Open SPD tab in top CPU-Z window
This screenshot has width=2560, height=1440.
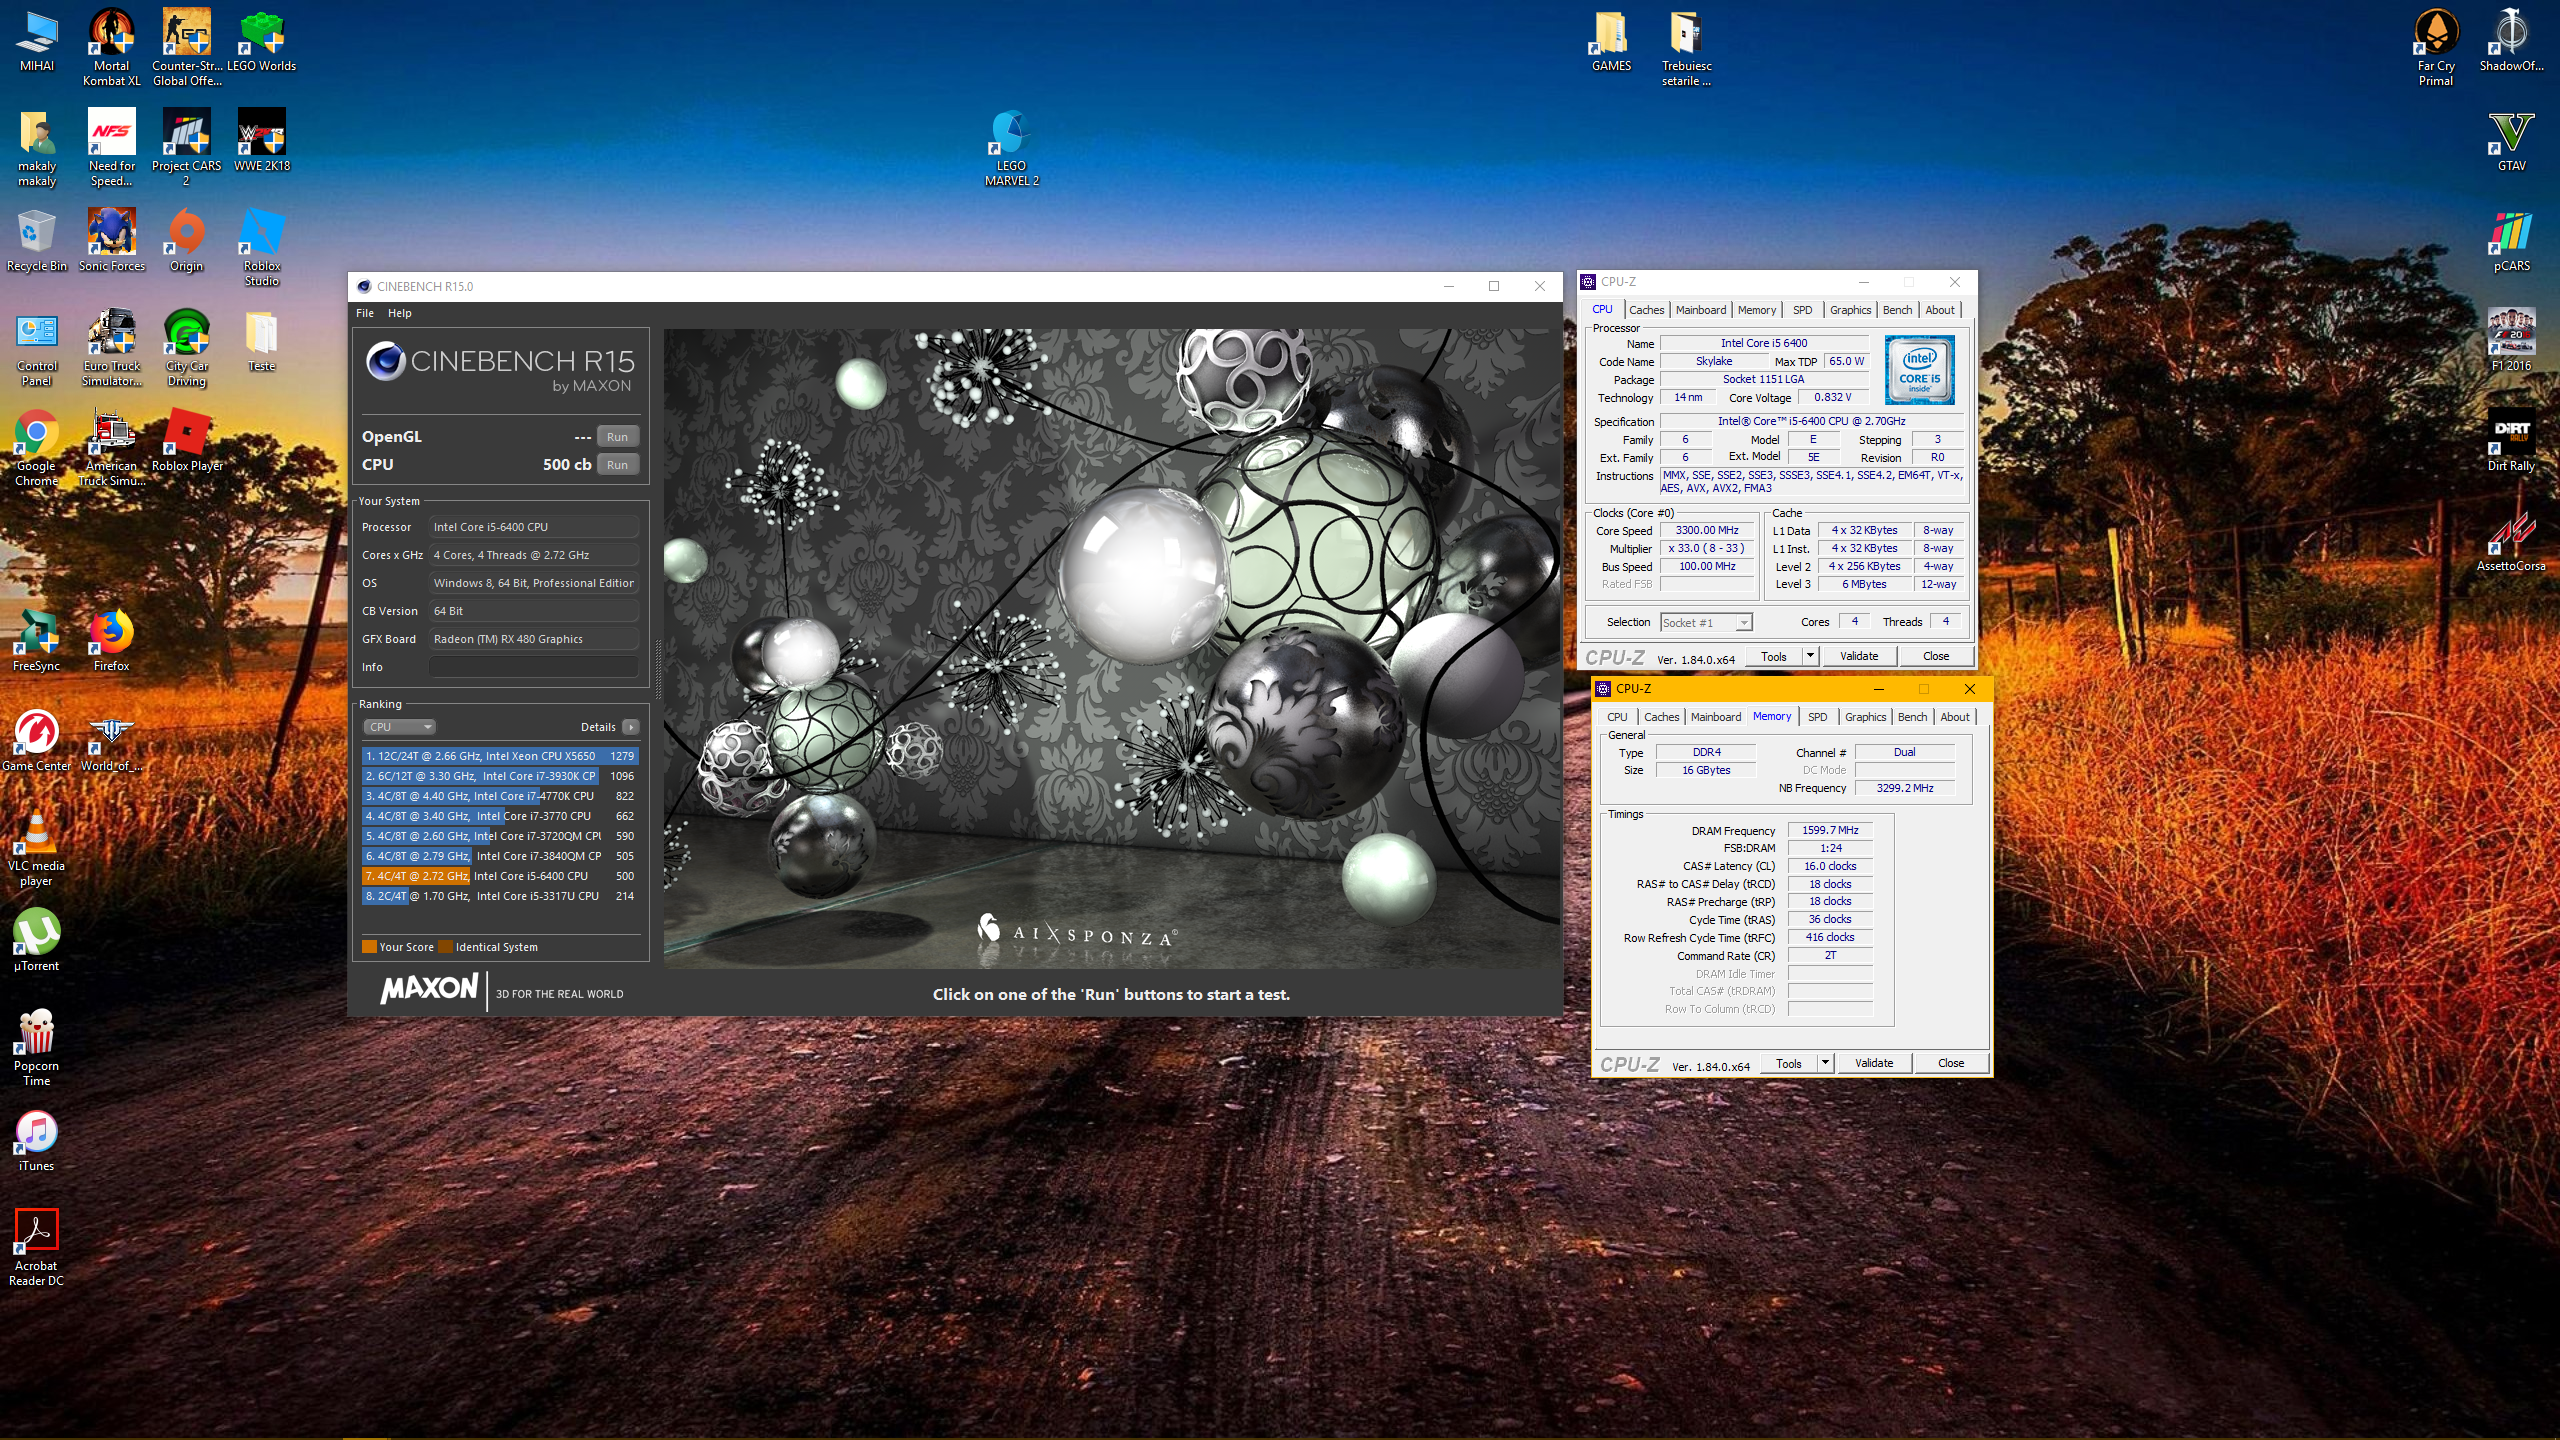click(x=1802, y=310)
